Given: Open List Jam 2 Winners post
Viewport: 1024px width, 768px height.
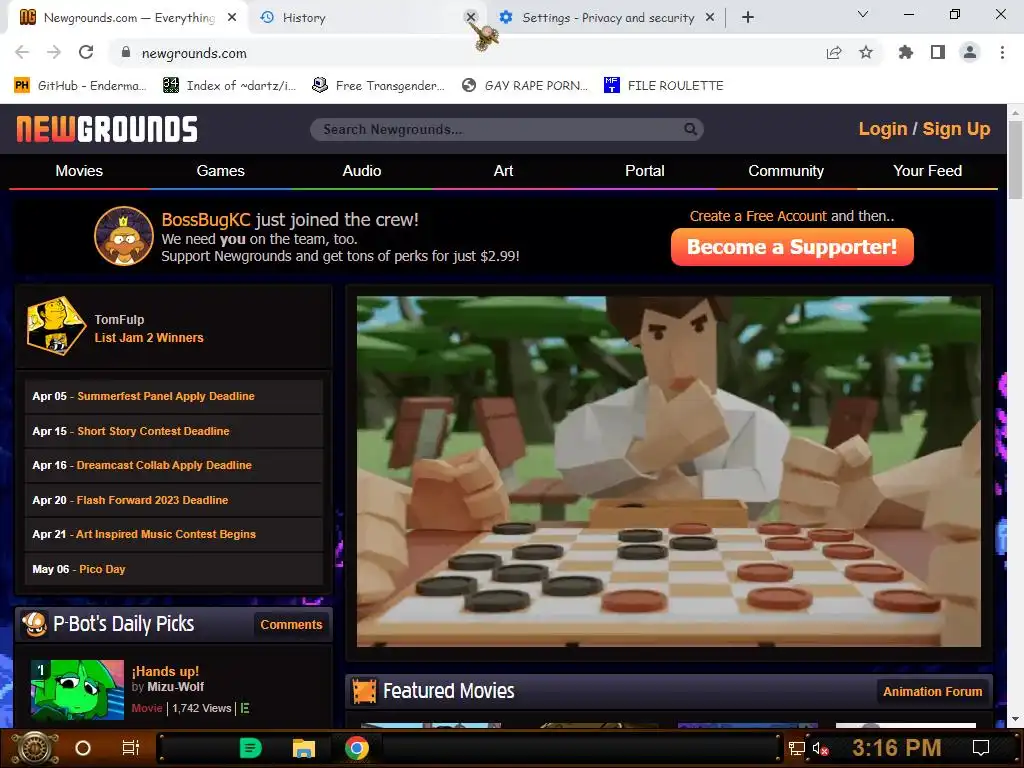Looking at the screenshot, I should pyautogui.click(x=149, y=338).
